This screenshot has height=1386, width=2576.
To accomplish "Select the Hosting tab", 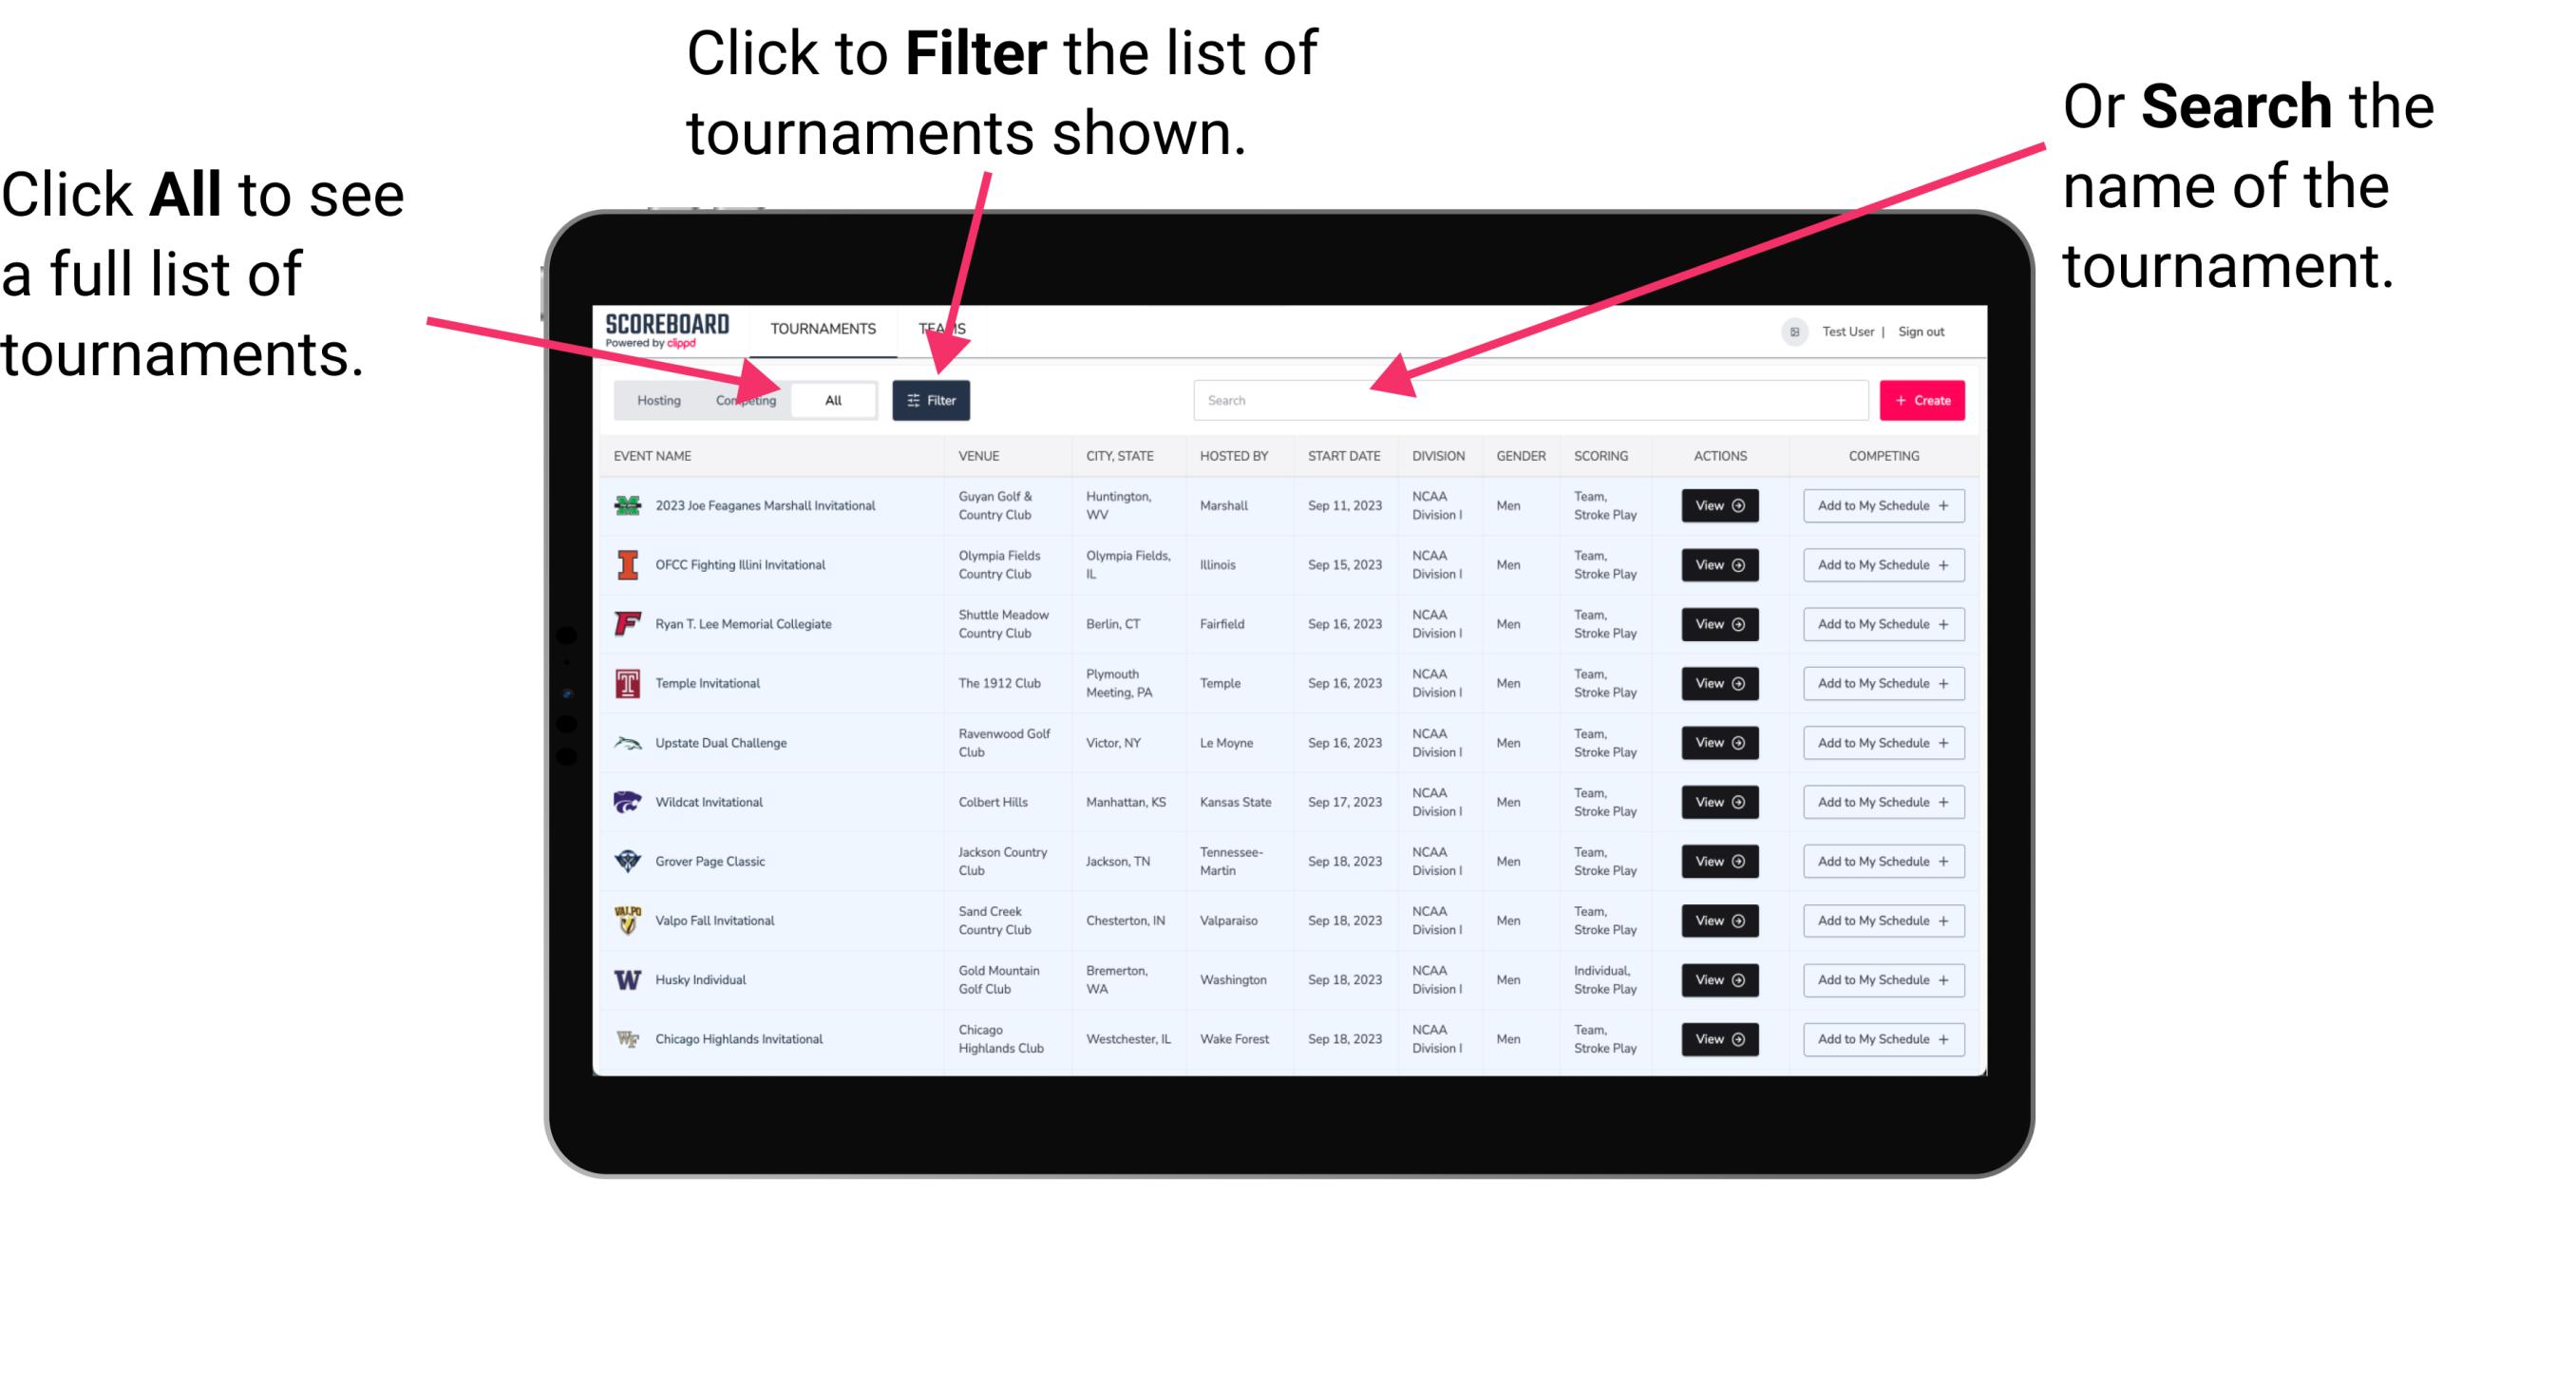I will 653,399.
